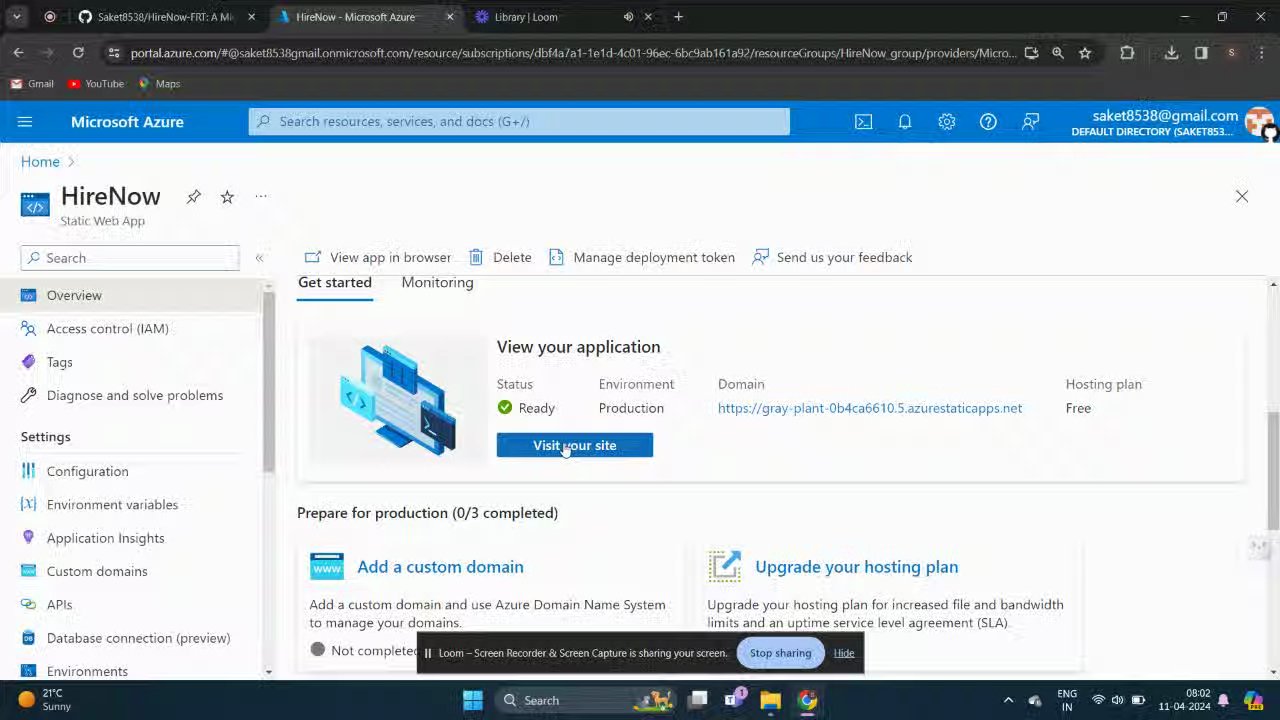Open the Azure portal hamburger menu
Screen dimensions: 1280x720
[x=25, y=122]
